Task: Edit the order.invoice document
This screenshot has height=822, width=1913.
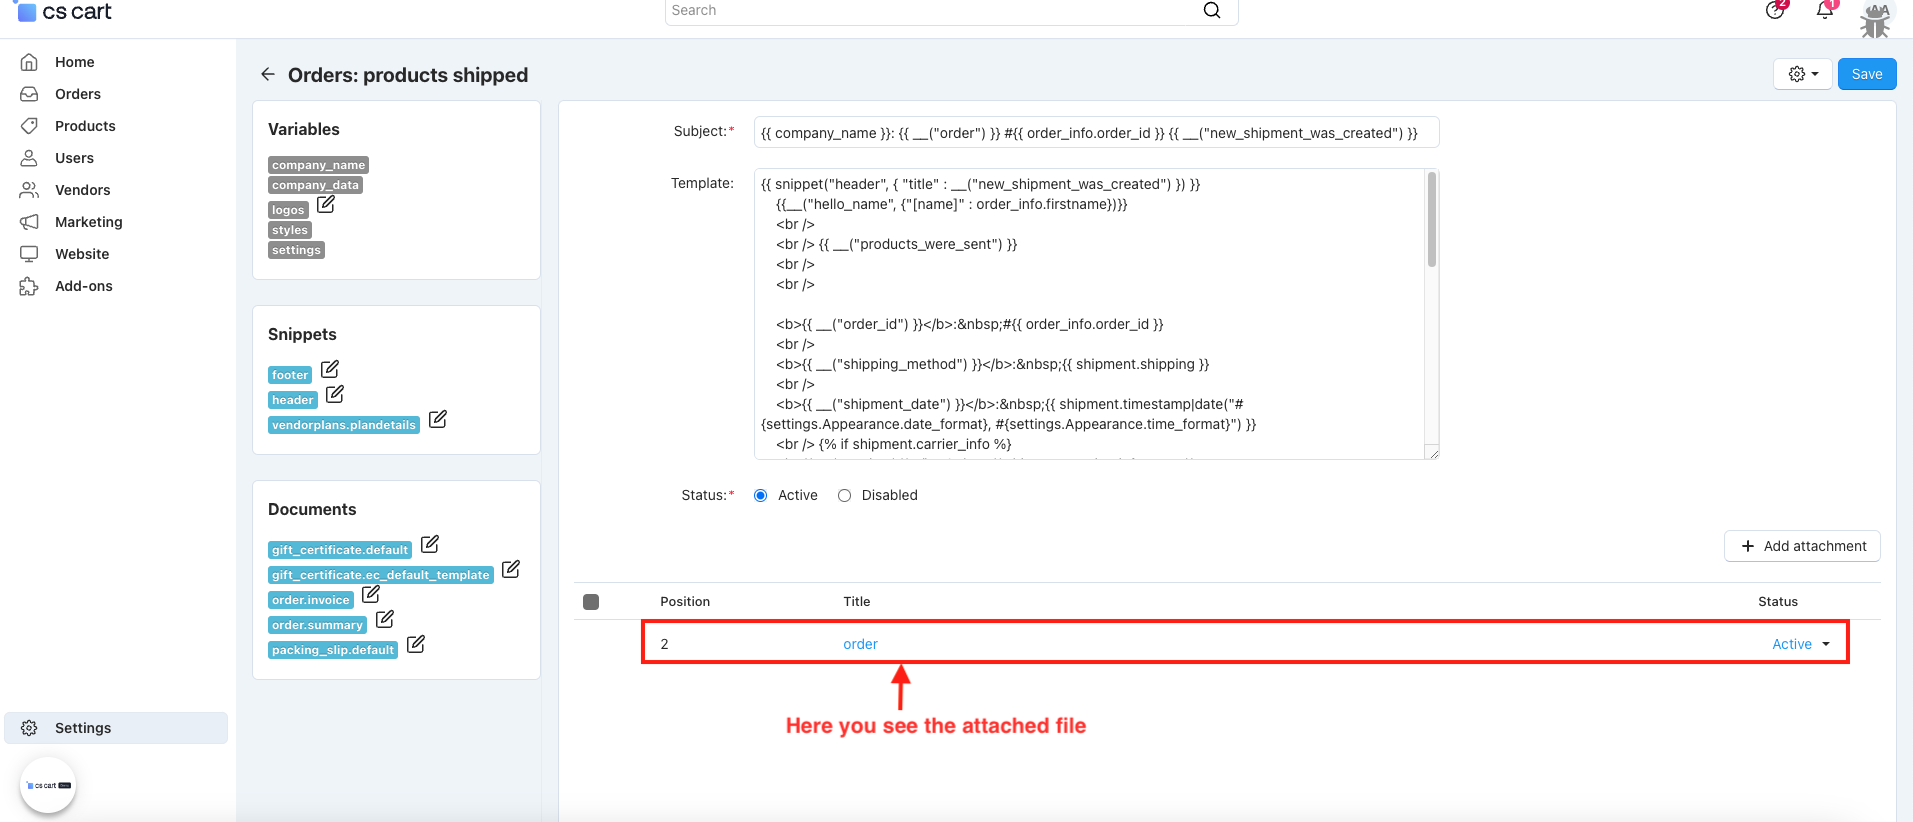Action: (371, 594)
